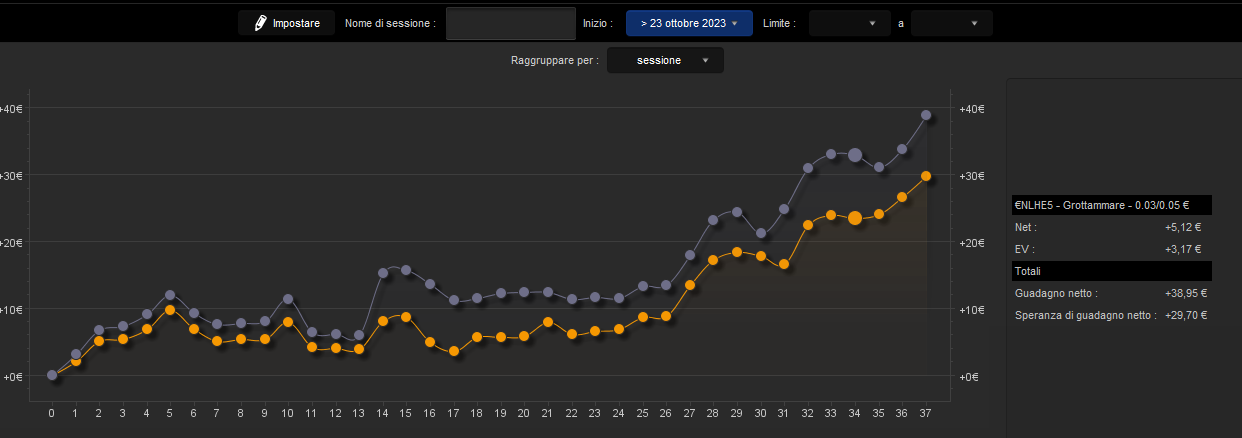
Task: Click the Impostare button label
Action: (296, 23)
